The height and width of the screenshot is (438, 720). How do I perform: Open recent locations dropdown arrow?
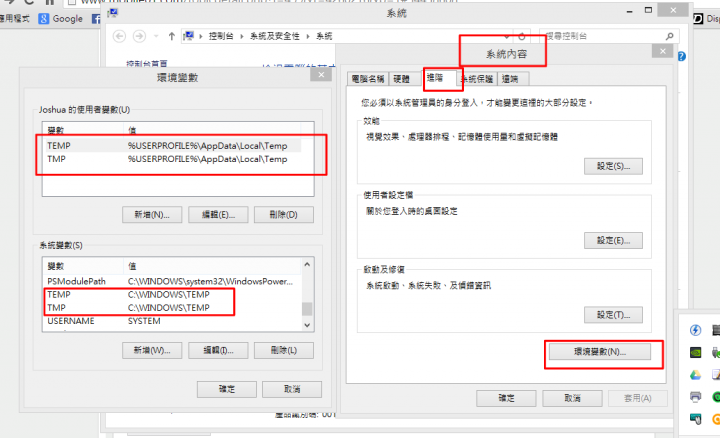pyautogui.click(x=156, y=36)
